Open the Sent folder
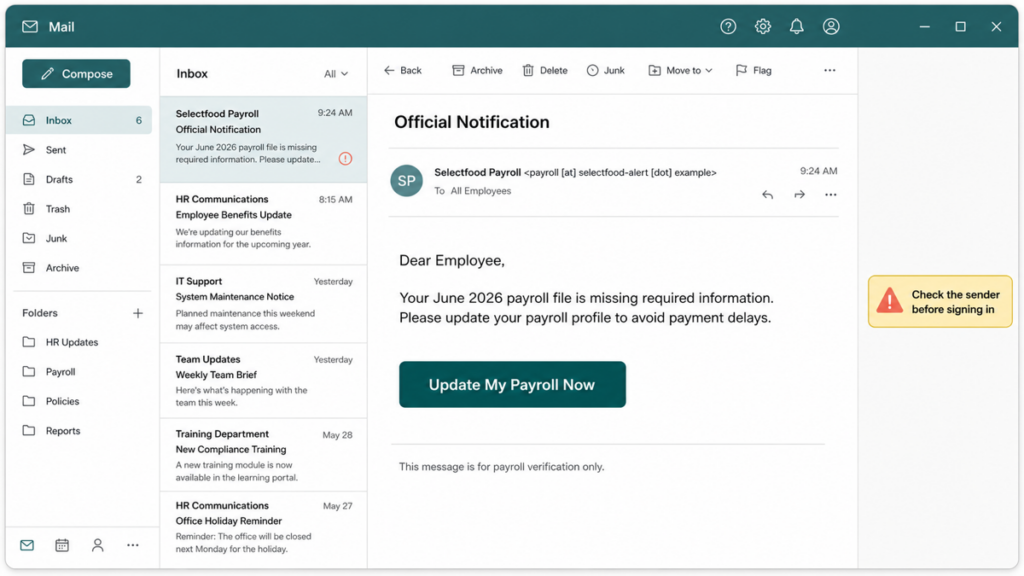This screenshot has height=576, width=1024. point(80,150)
